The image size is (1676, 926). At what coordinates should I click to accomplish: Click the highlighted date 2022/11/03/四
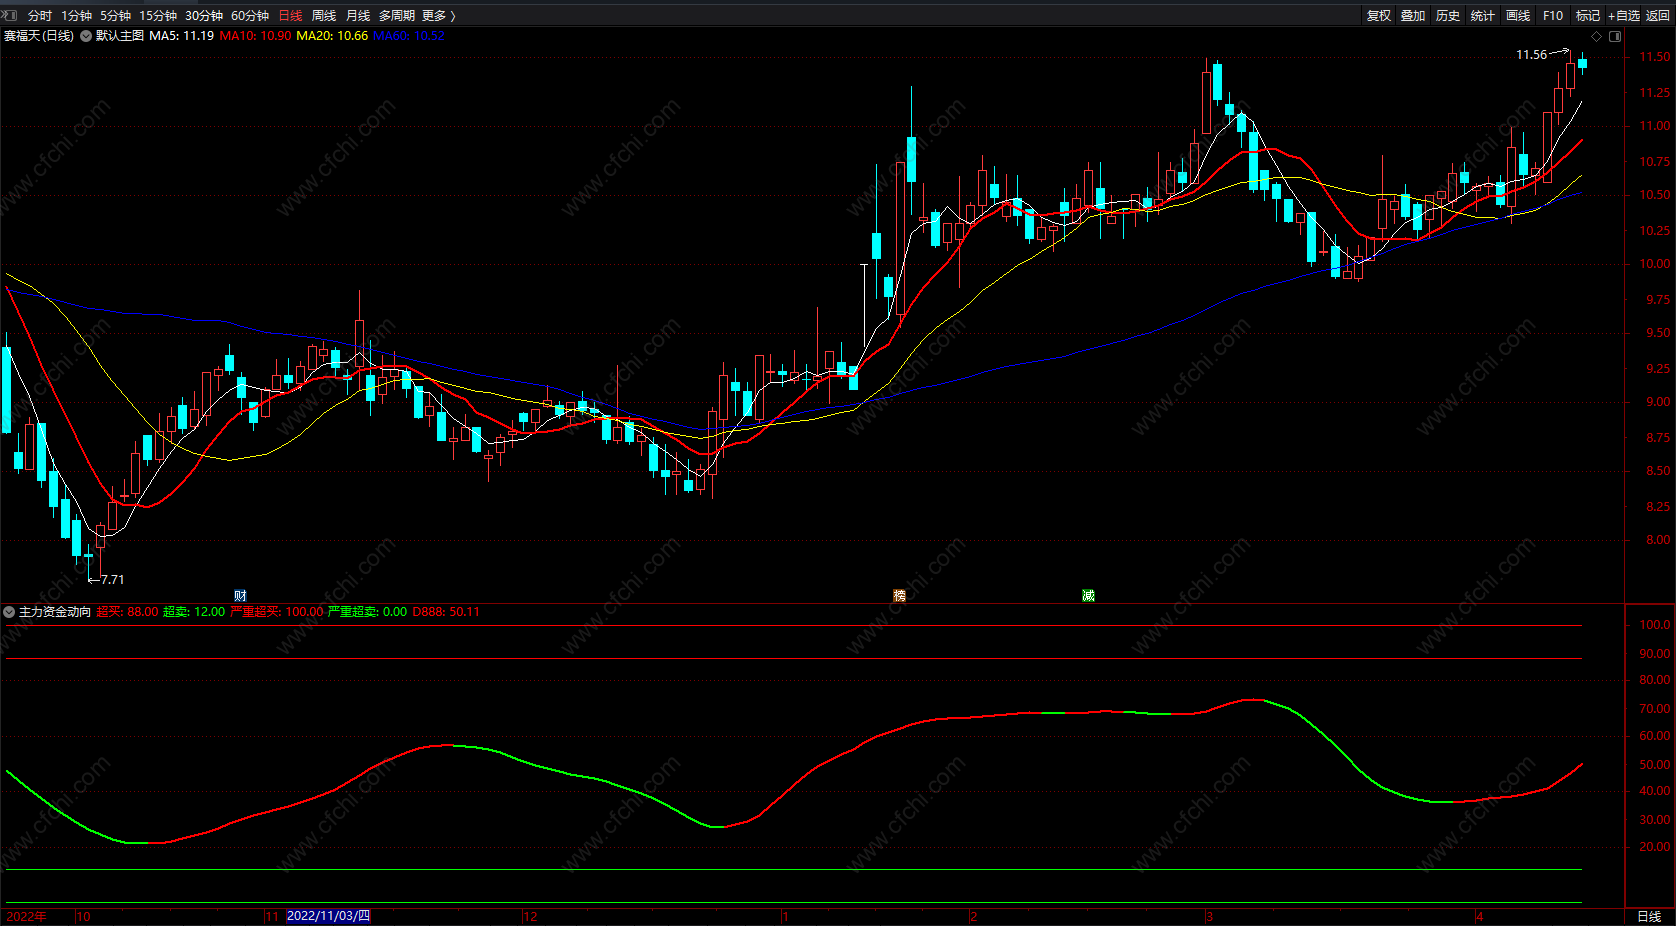(328, 917)
